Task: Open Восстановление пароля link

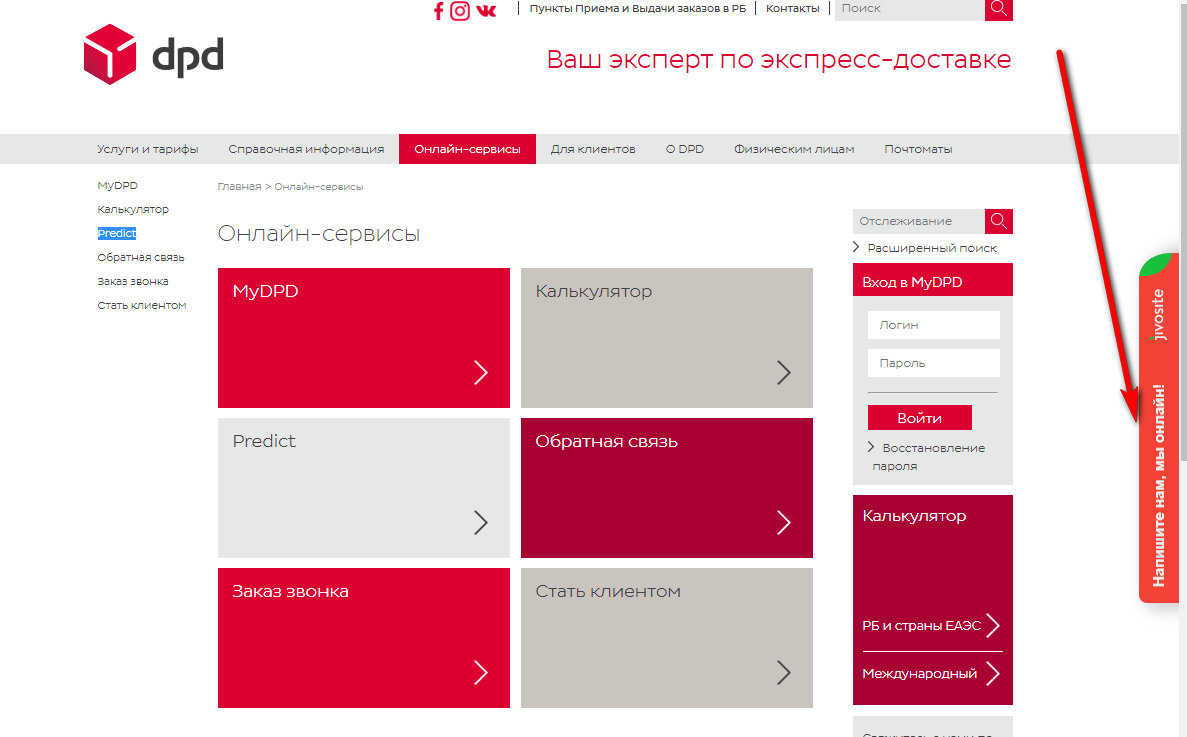Action: pyautogui.click(x=927, y=456)
